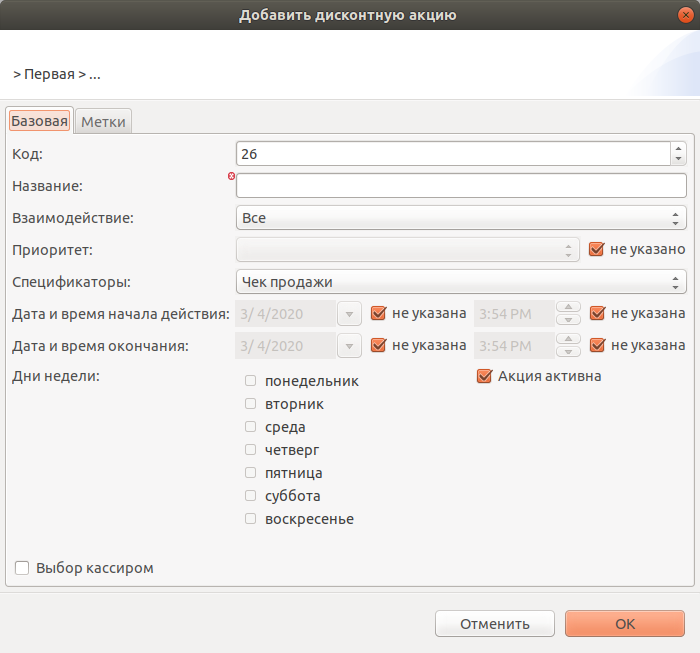Confirm with the OK button
This screenshot has height=653, width=700.
point(625,624)
